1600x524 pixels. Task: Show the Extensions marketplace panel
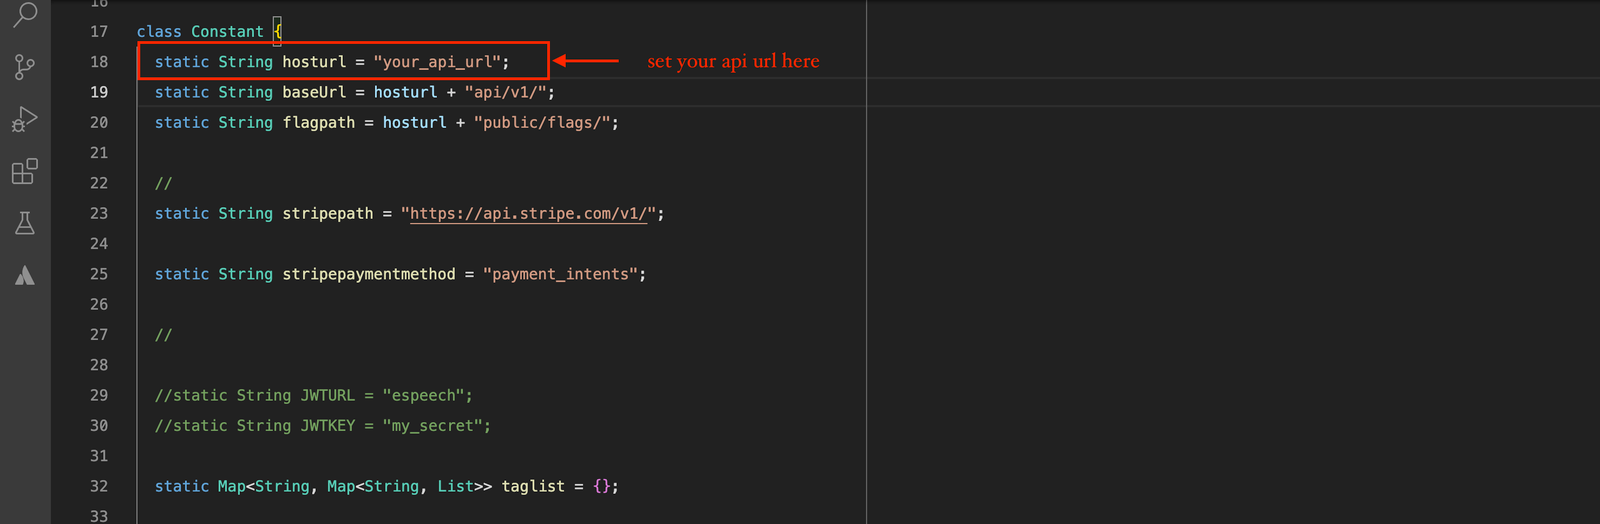tap(25, 171)
